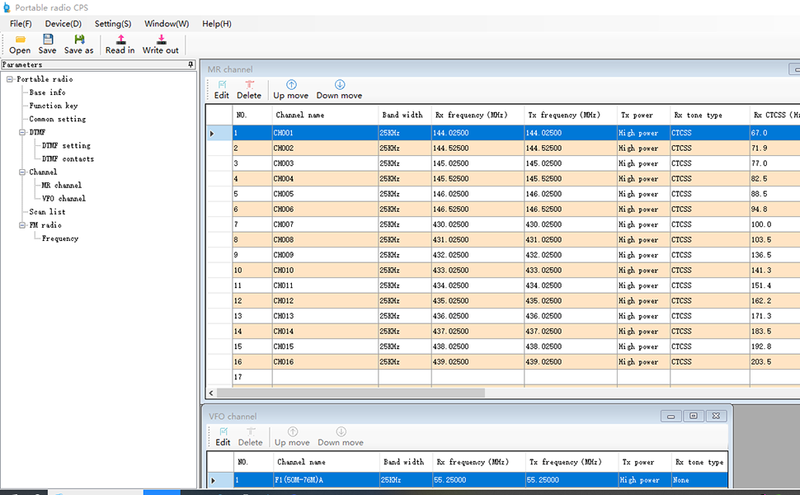Select Base info in the tree

[47, 92]
